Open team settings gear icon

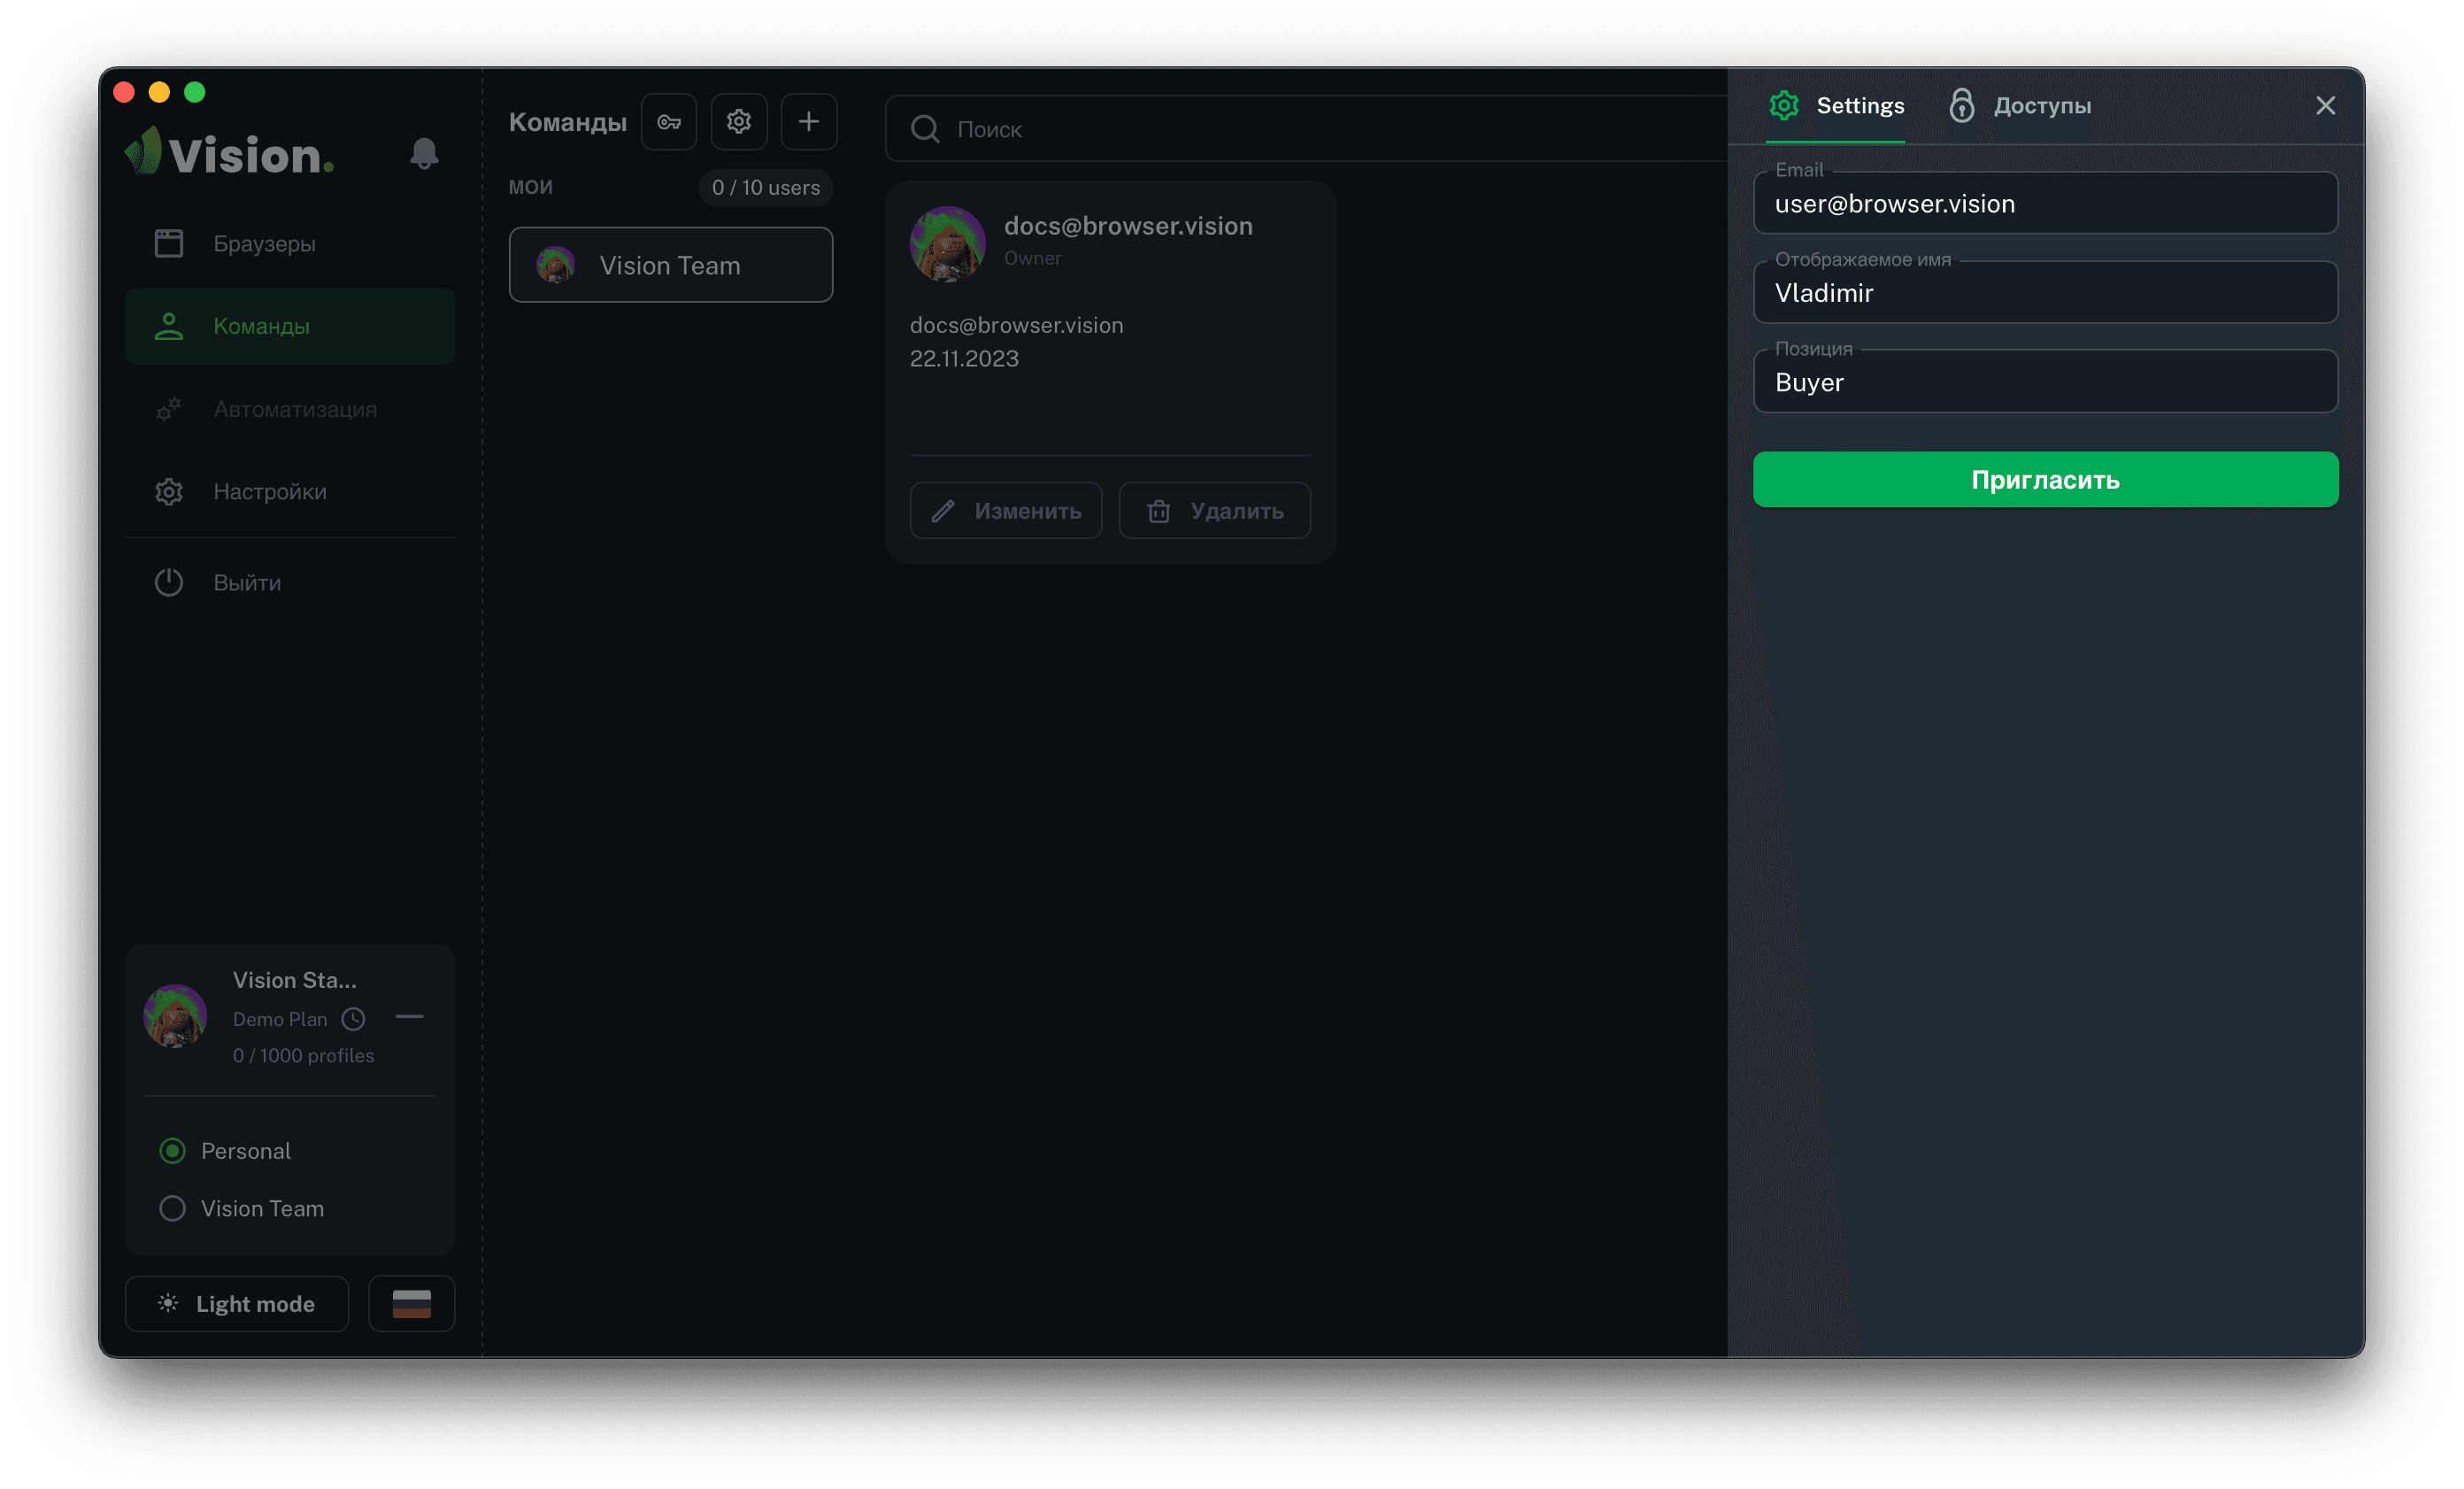739,122
